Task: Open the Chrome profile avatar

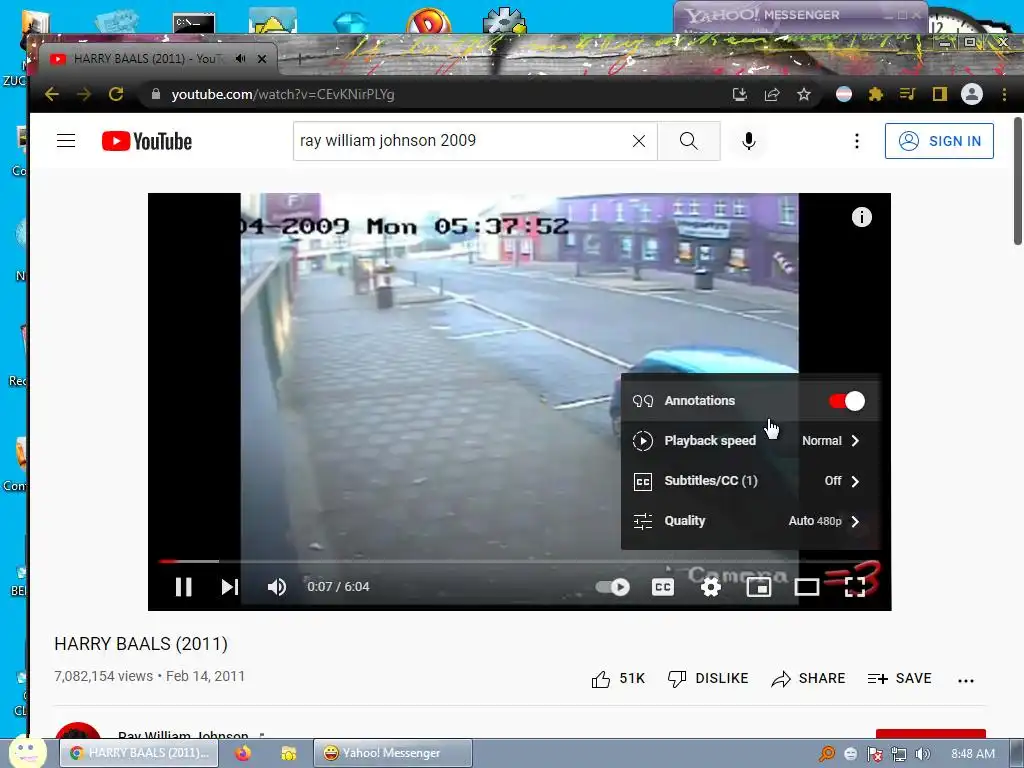Action: pyautogui.click(x=972, y=94)
